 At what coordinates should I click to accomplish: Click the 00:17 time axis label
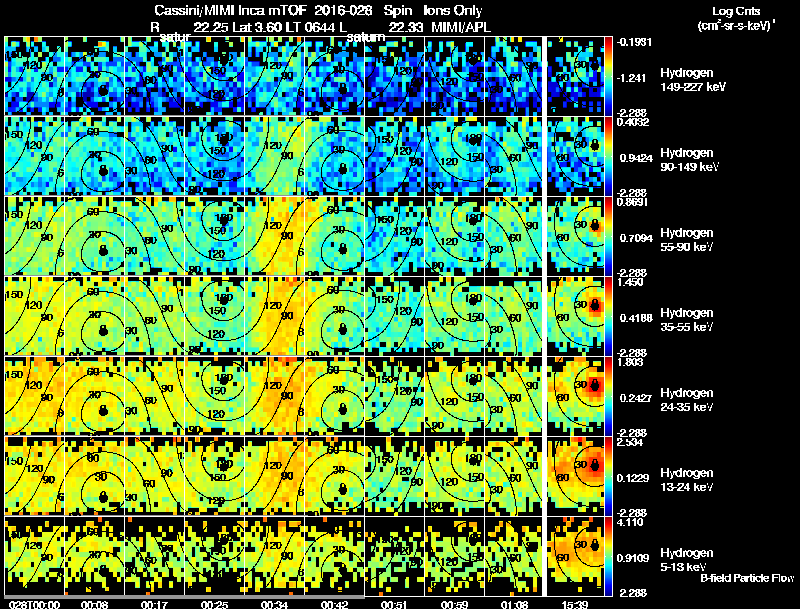(x=155, y=604)
